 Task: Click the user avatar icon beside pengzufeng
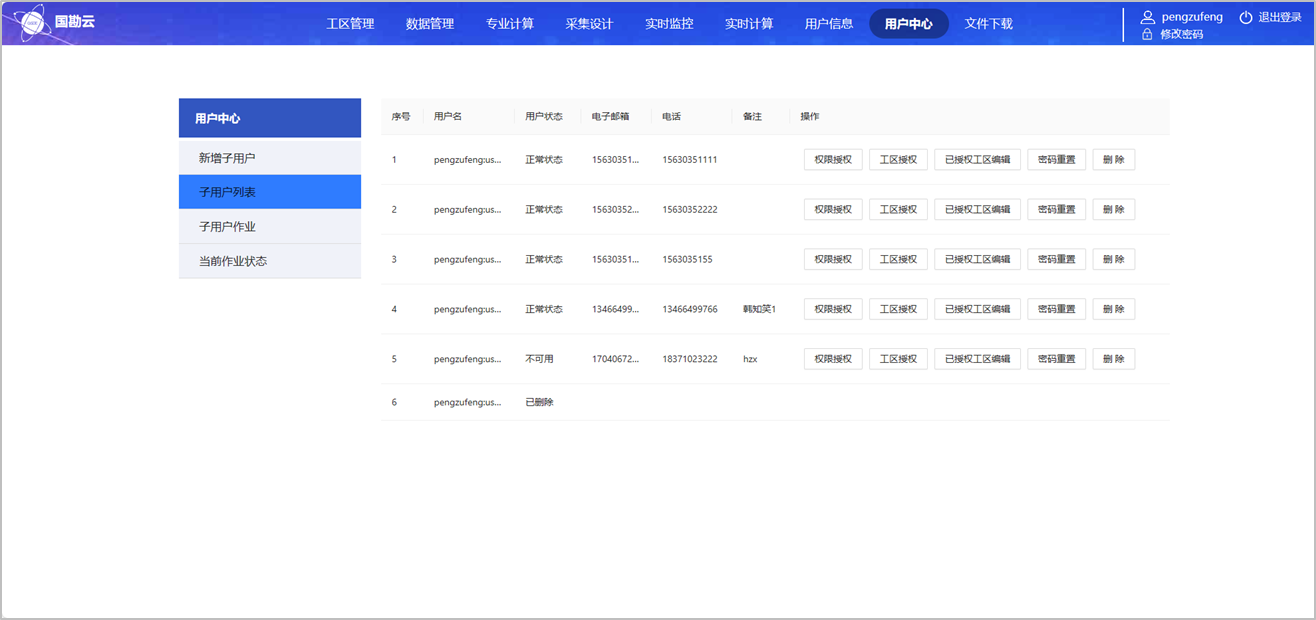pyautogui.click(x=1148, y=17)
